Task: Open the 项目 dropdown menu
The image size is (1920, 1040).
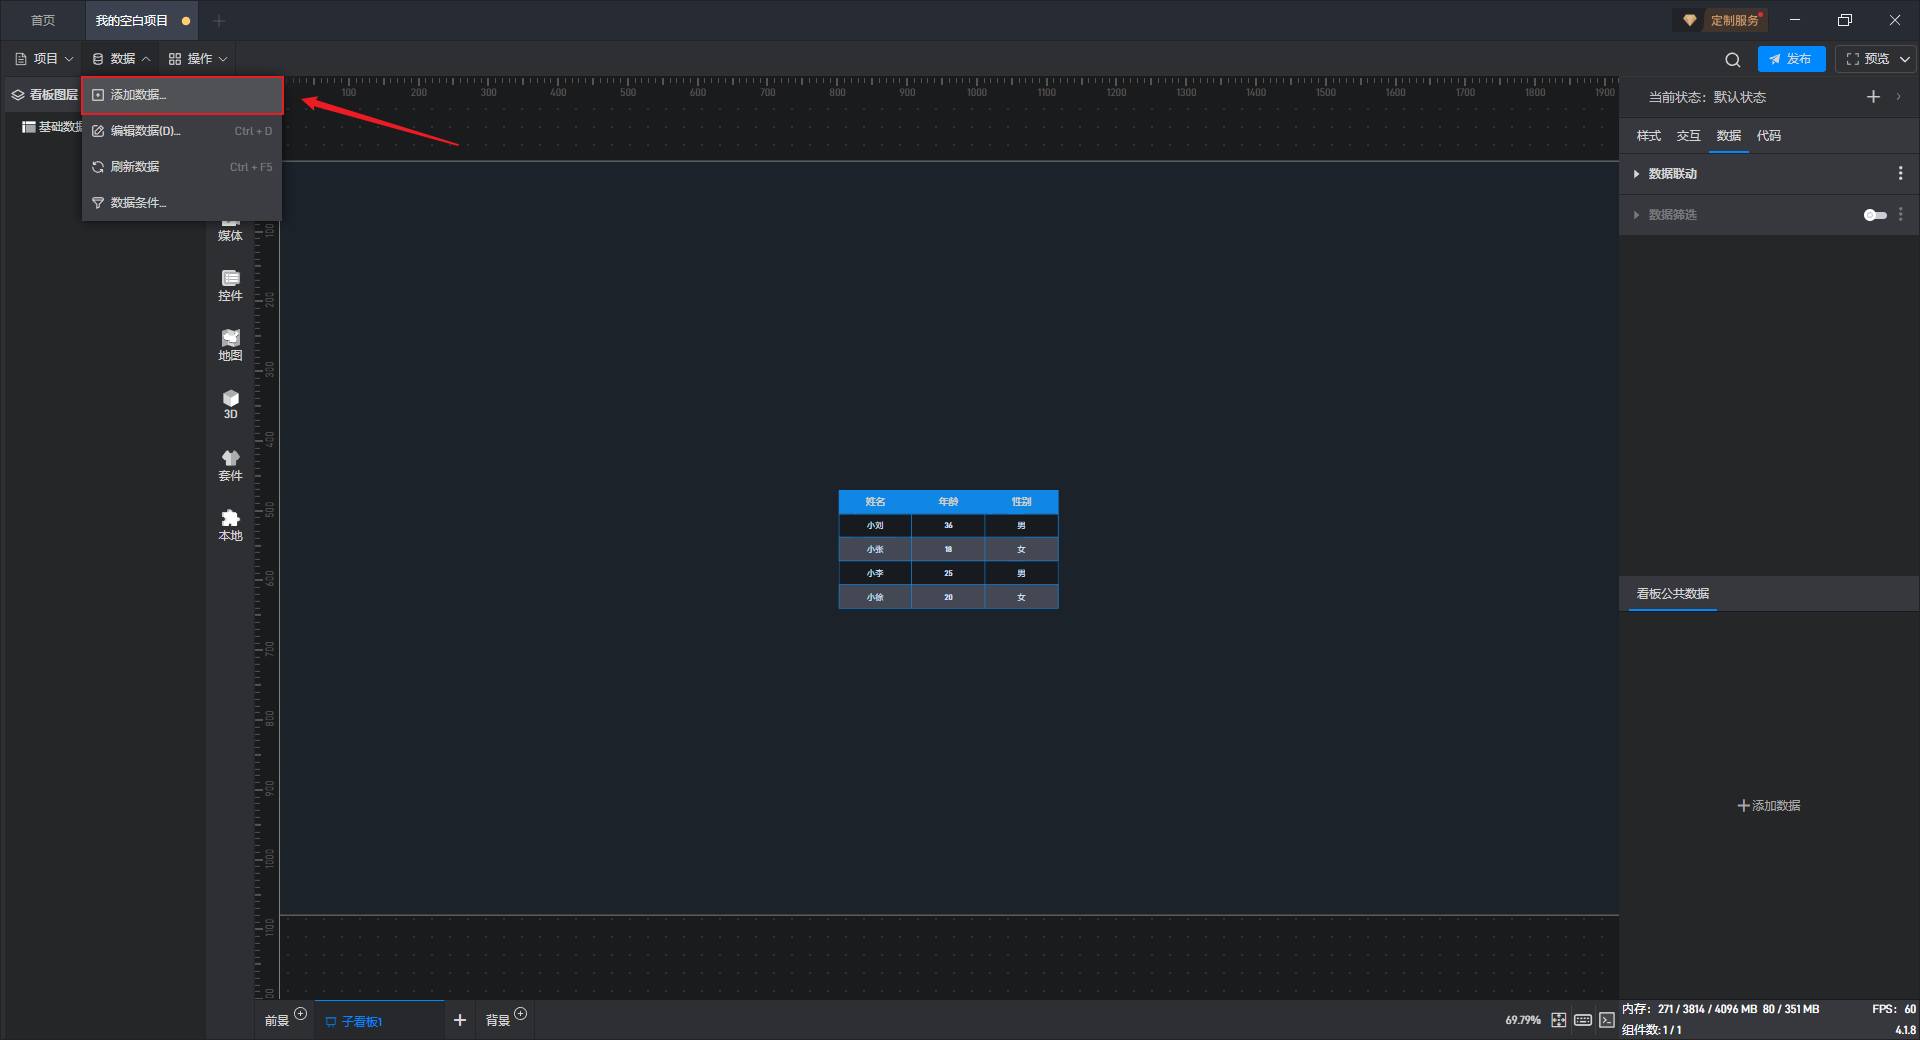Action: point(44,59)
